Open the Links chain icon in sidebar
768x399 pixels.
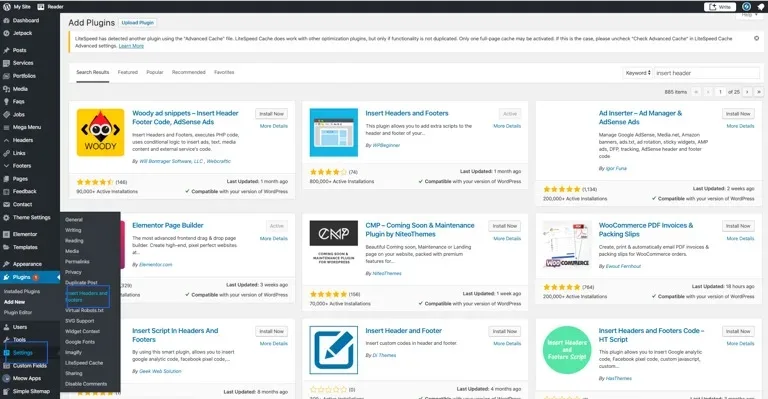tap(6, 153)
